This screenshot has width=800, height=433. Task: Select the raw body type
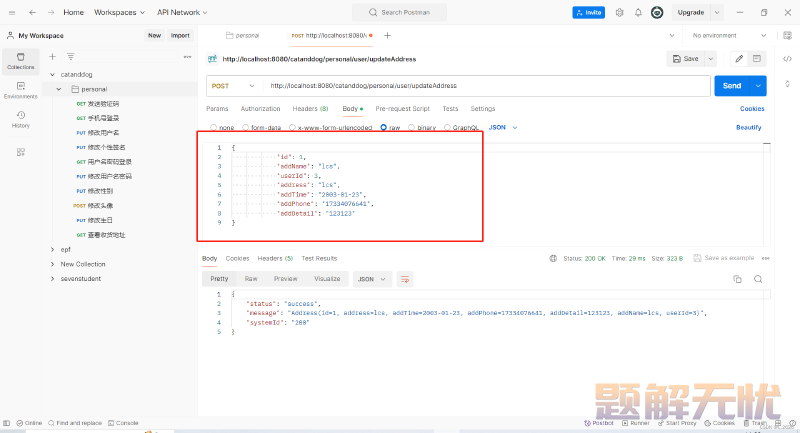(x=384, y=128)
